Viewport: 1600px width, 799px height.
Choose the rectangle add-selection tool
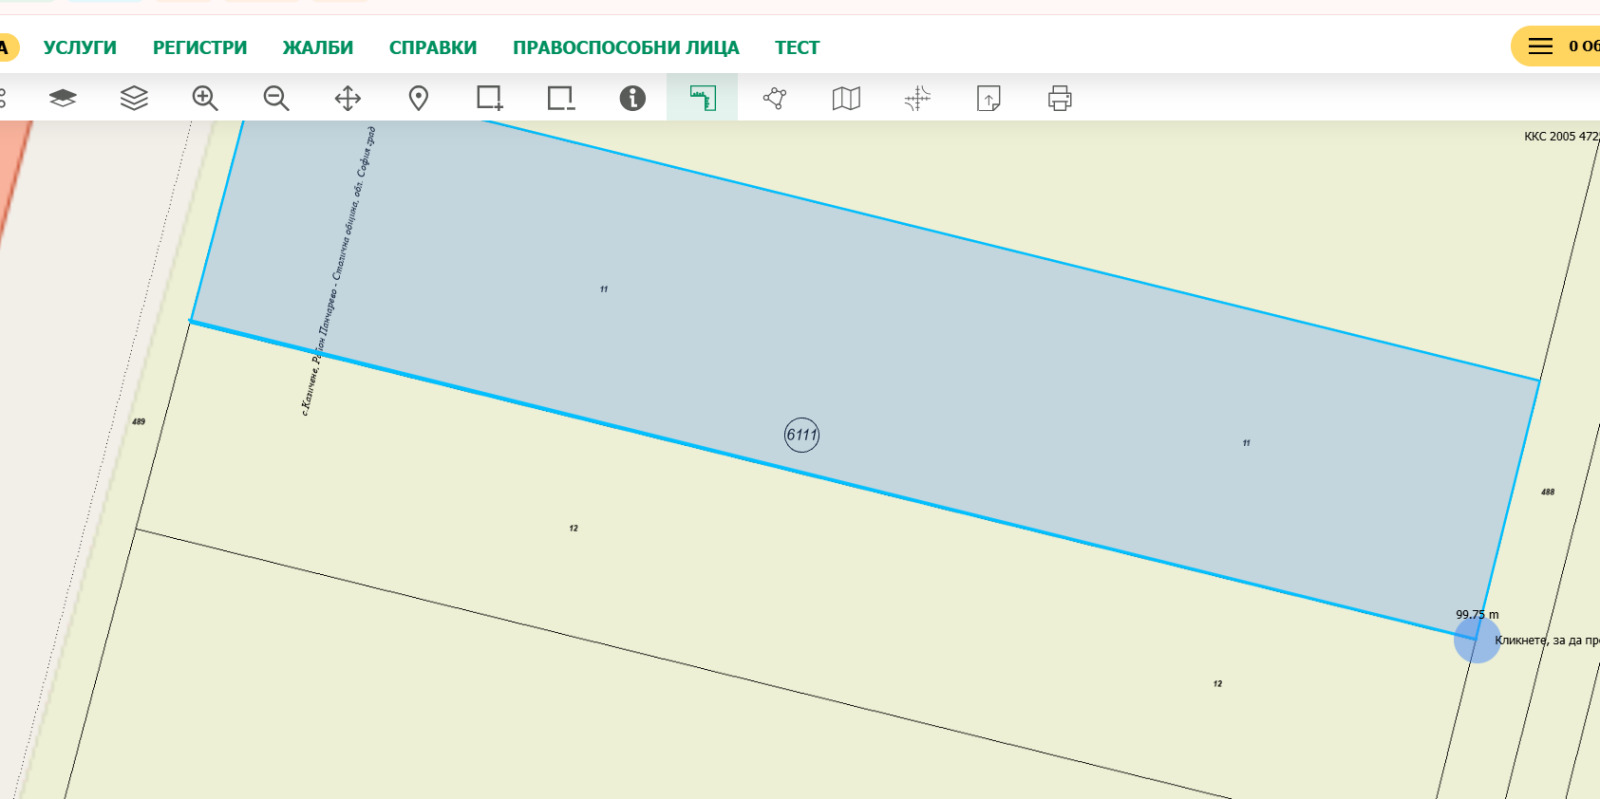(490, 98)
